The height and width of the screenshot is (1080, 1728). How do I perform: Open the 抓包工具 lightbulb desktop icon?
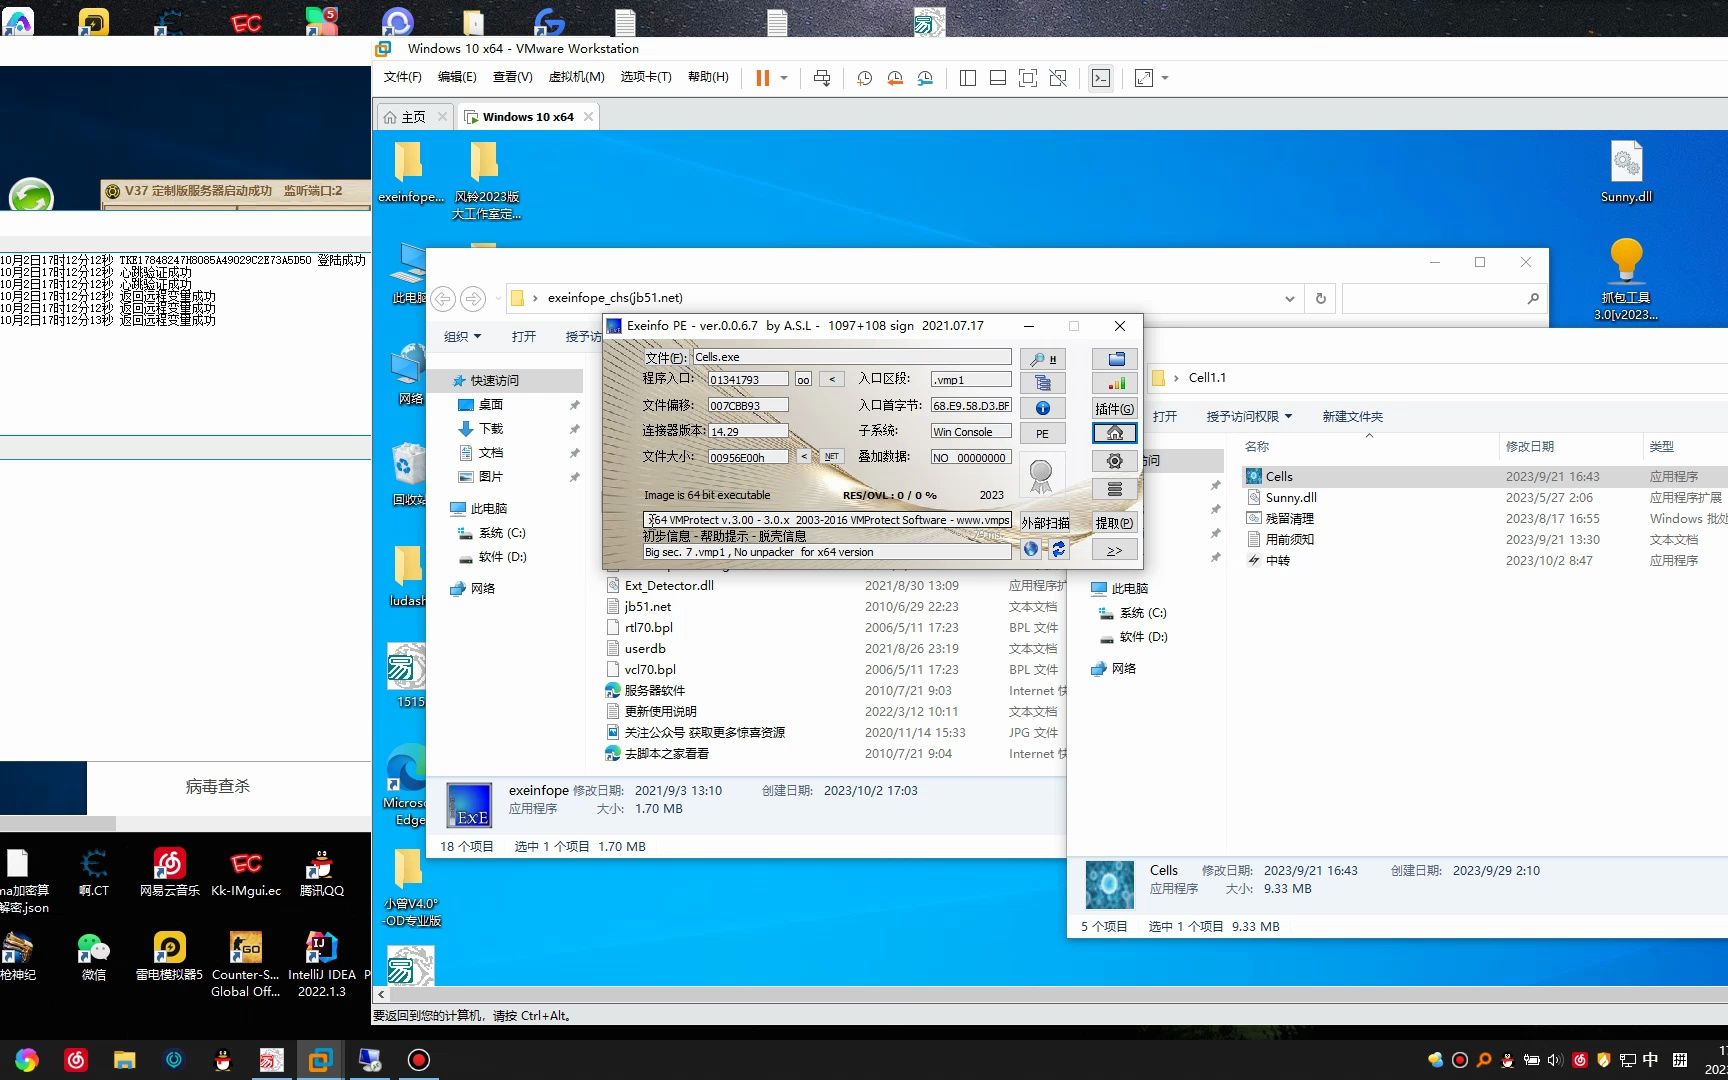tap(1626, 280)
